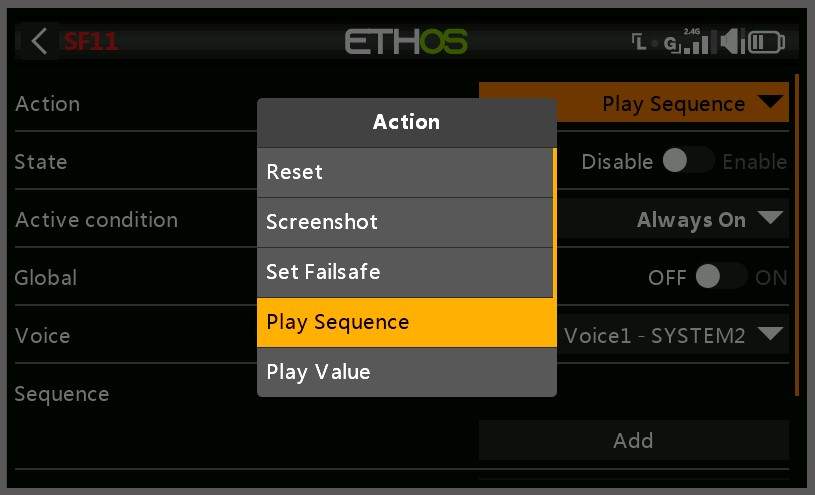The width and height of the screenshot is (815, 495).
Task: Choose Play Value from the list
Action: point(404,372)
